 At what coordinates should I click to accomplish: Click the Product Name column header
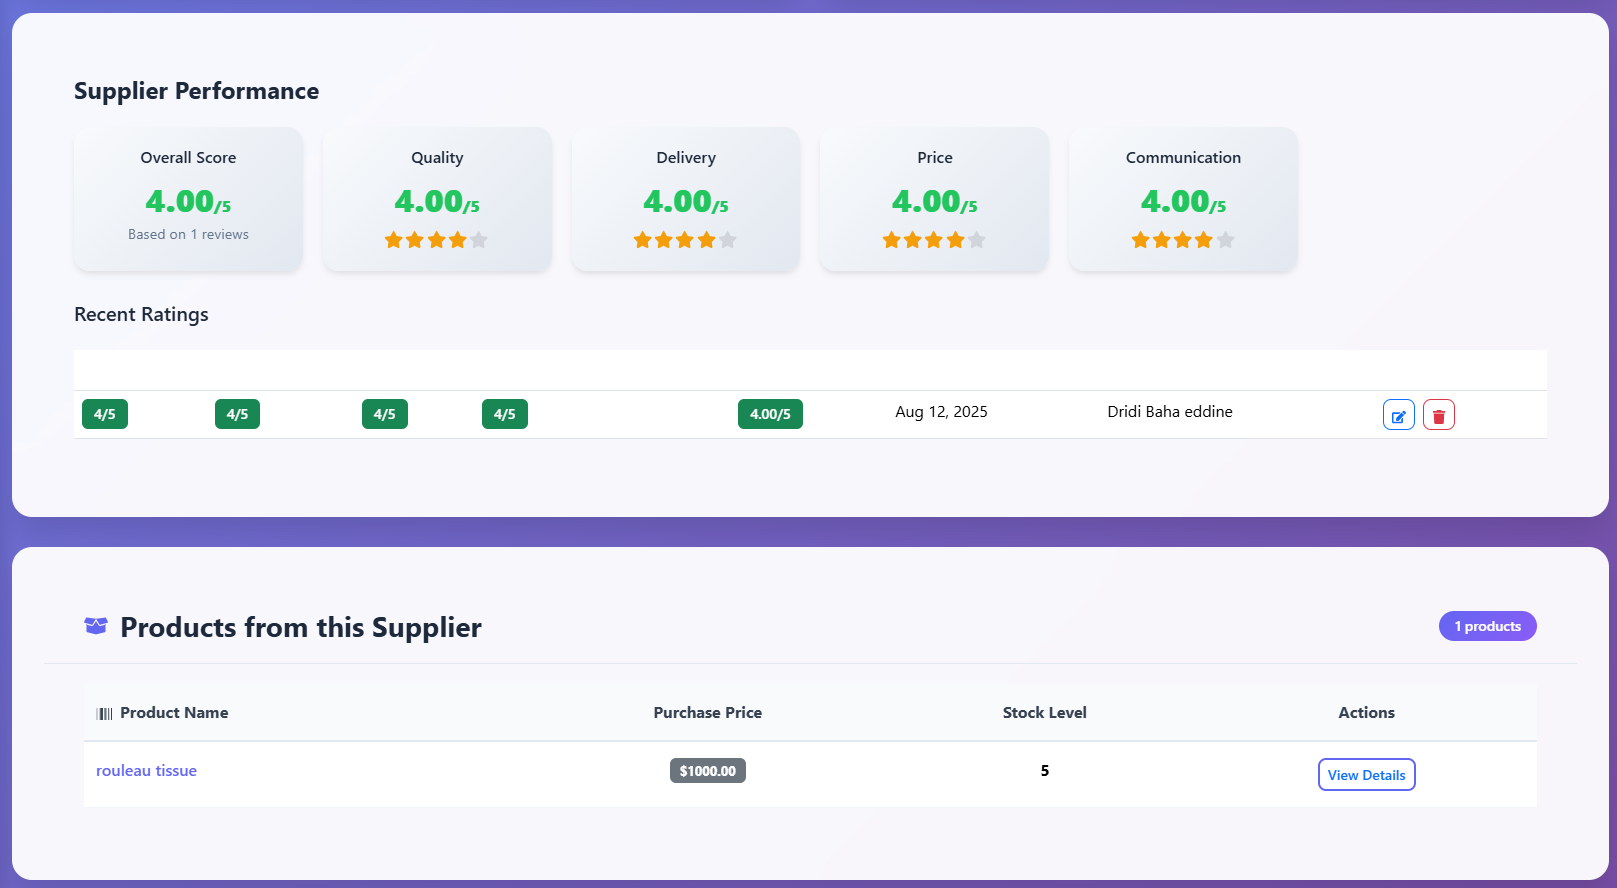(174, 713)
